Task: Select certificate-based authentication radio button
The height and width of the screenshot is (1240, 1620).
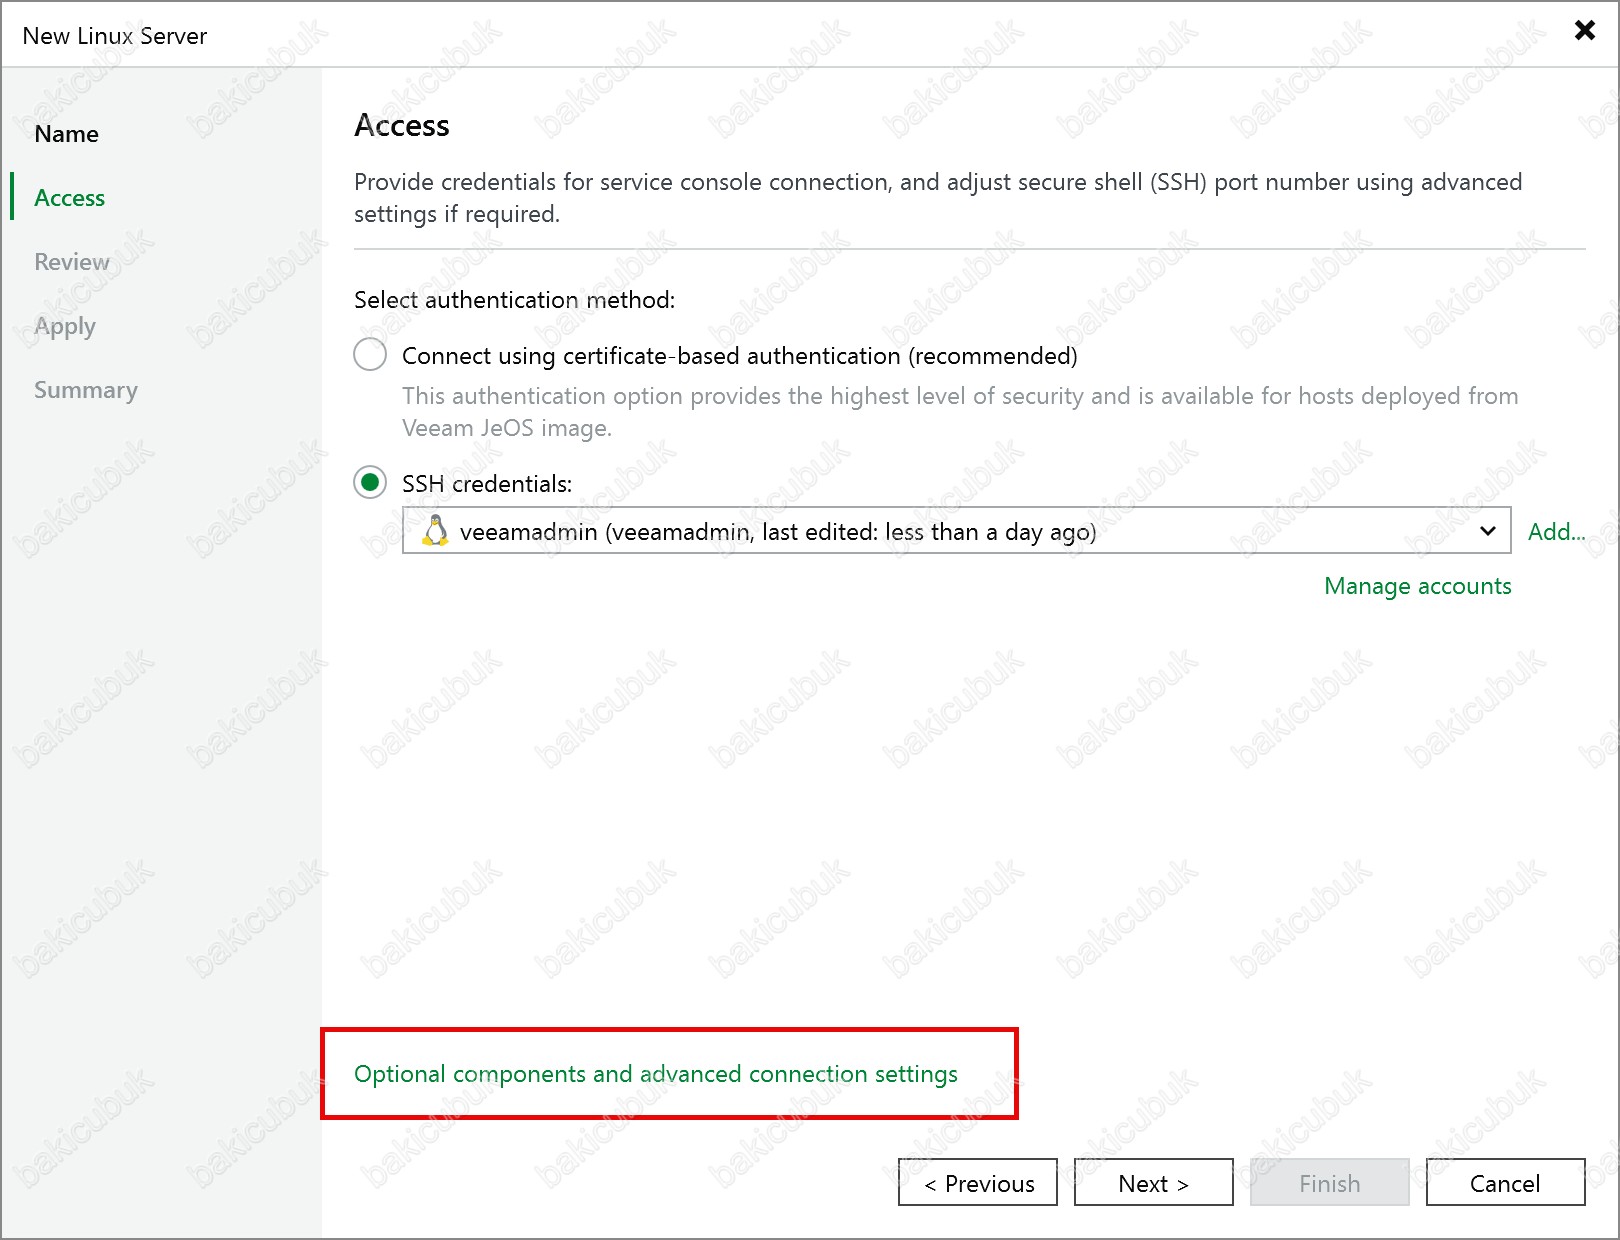Action: pyautogui.click(x=370, y=355)
